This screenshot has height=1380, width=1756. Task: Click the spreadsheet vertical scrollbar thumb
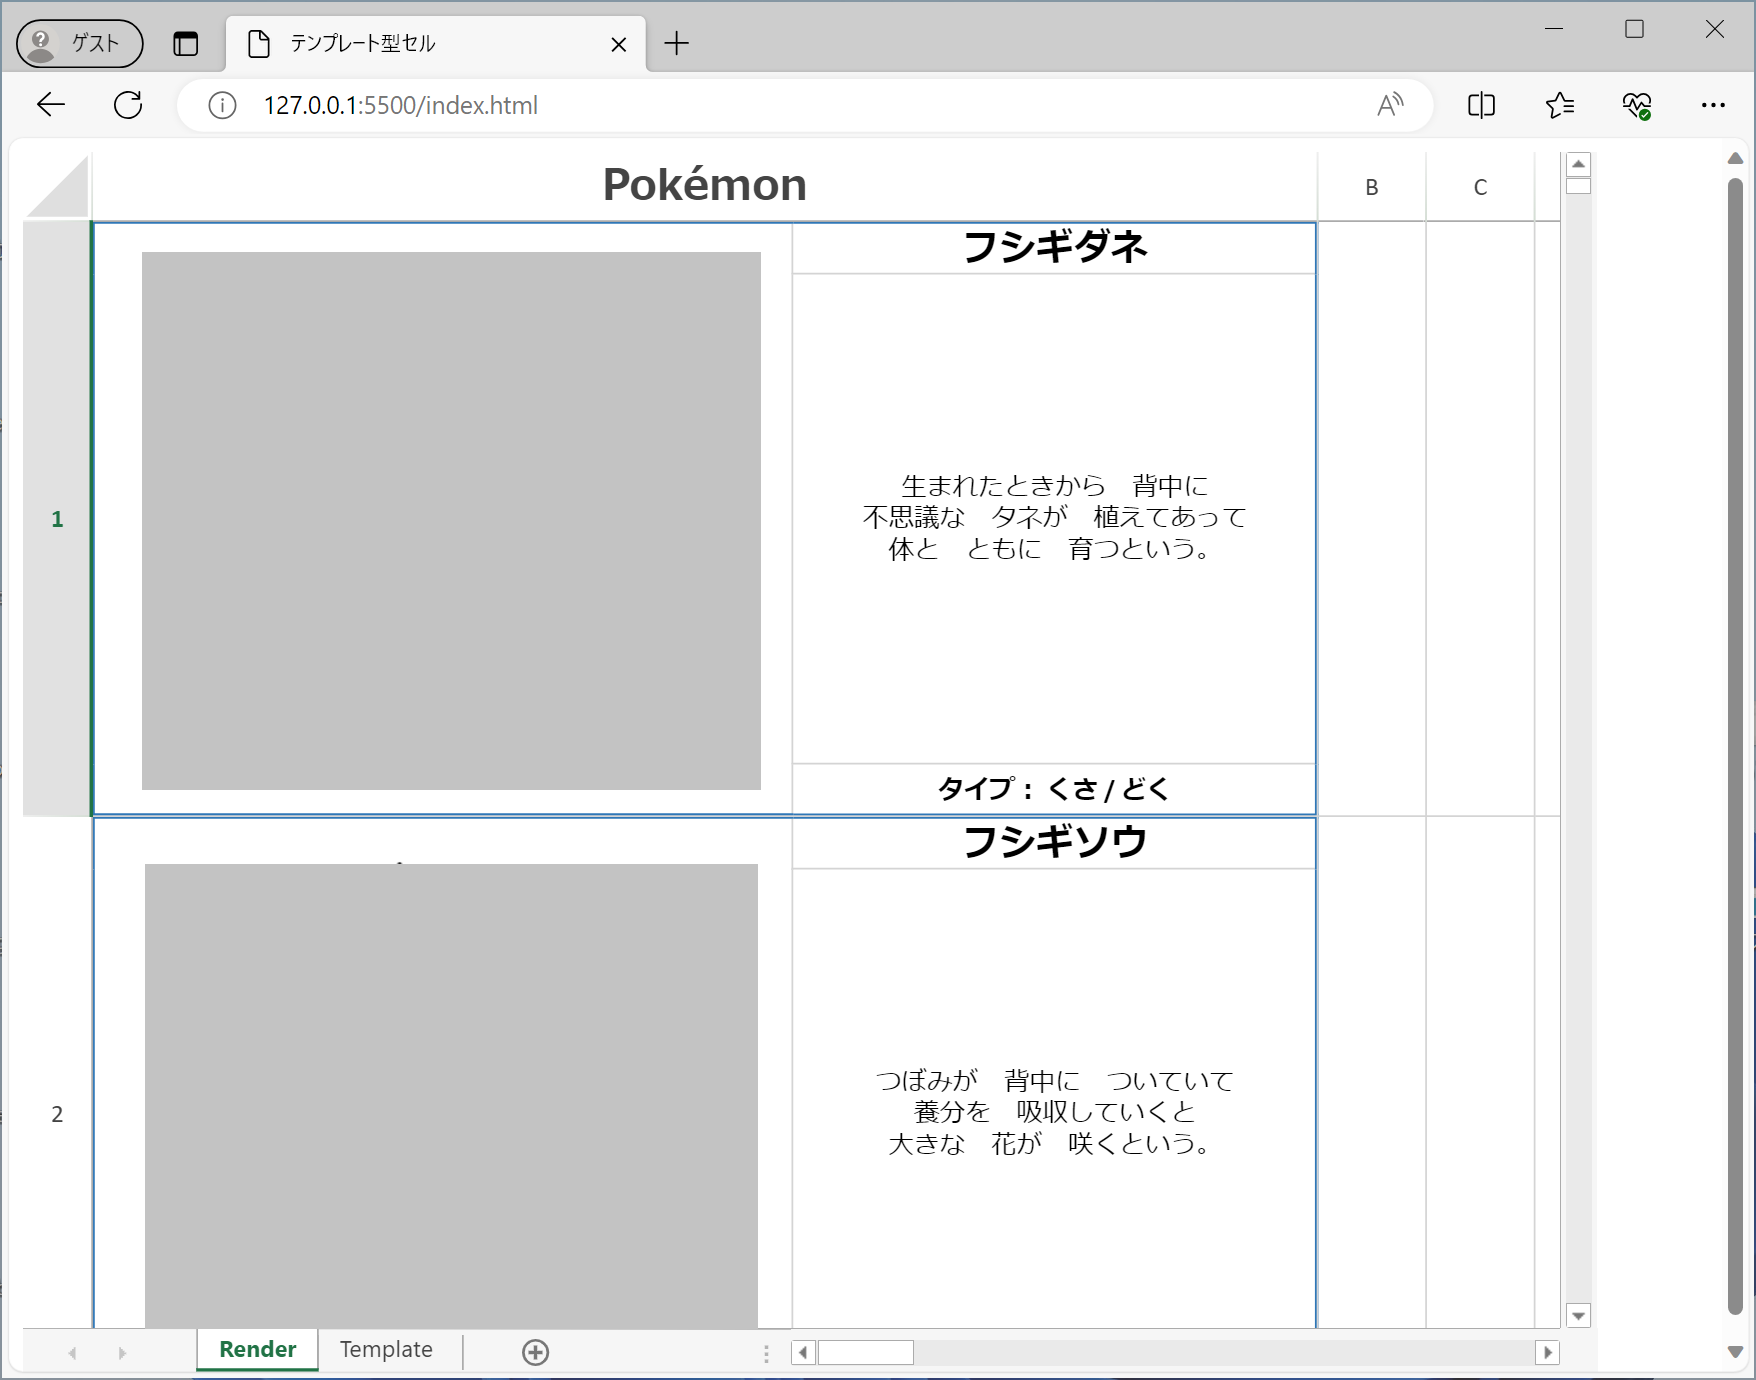[1579, 186]
